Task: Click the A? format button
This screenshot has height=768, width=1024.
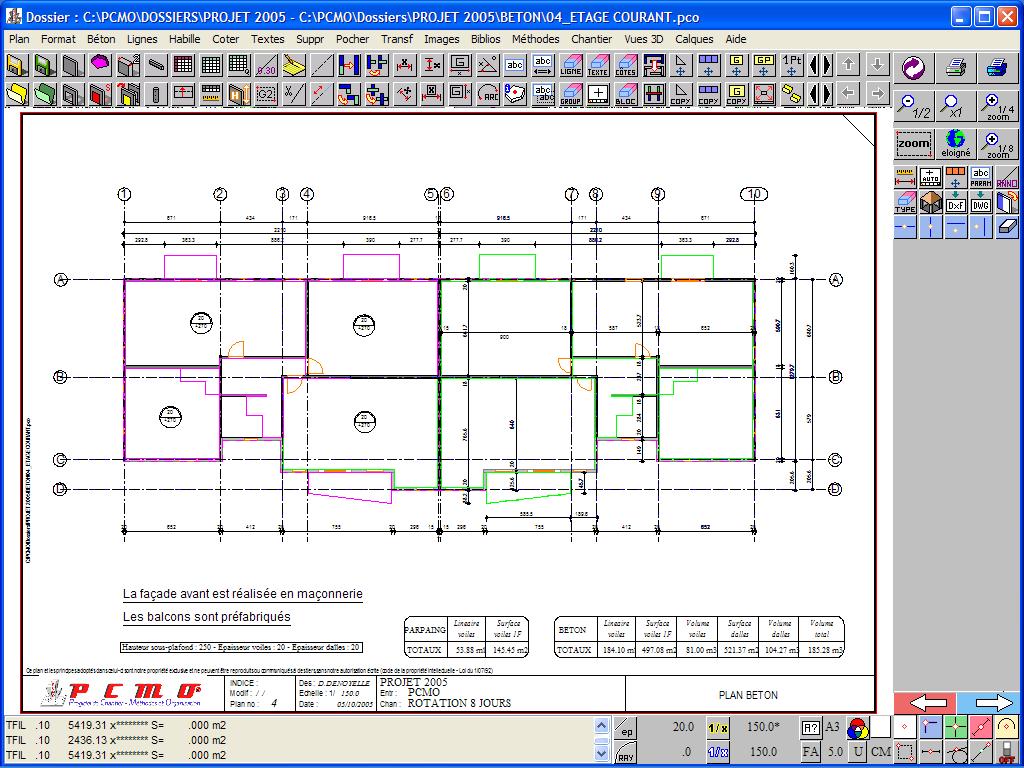Action: (810, 727)
